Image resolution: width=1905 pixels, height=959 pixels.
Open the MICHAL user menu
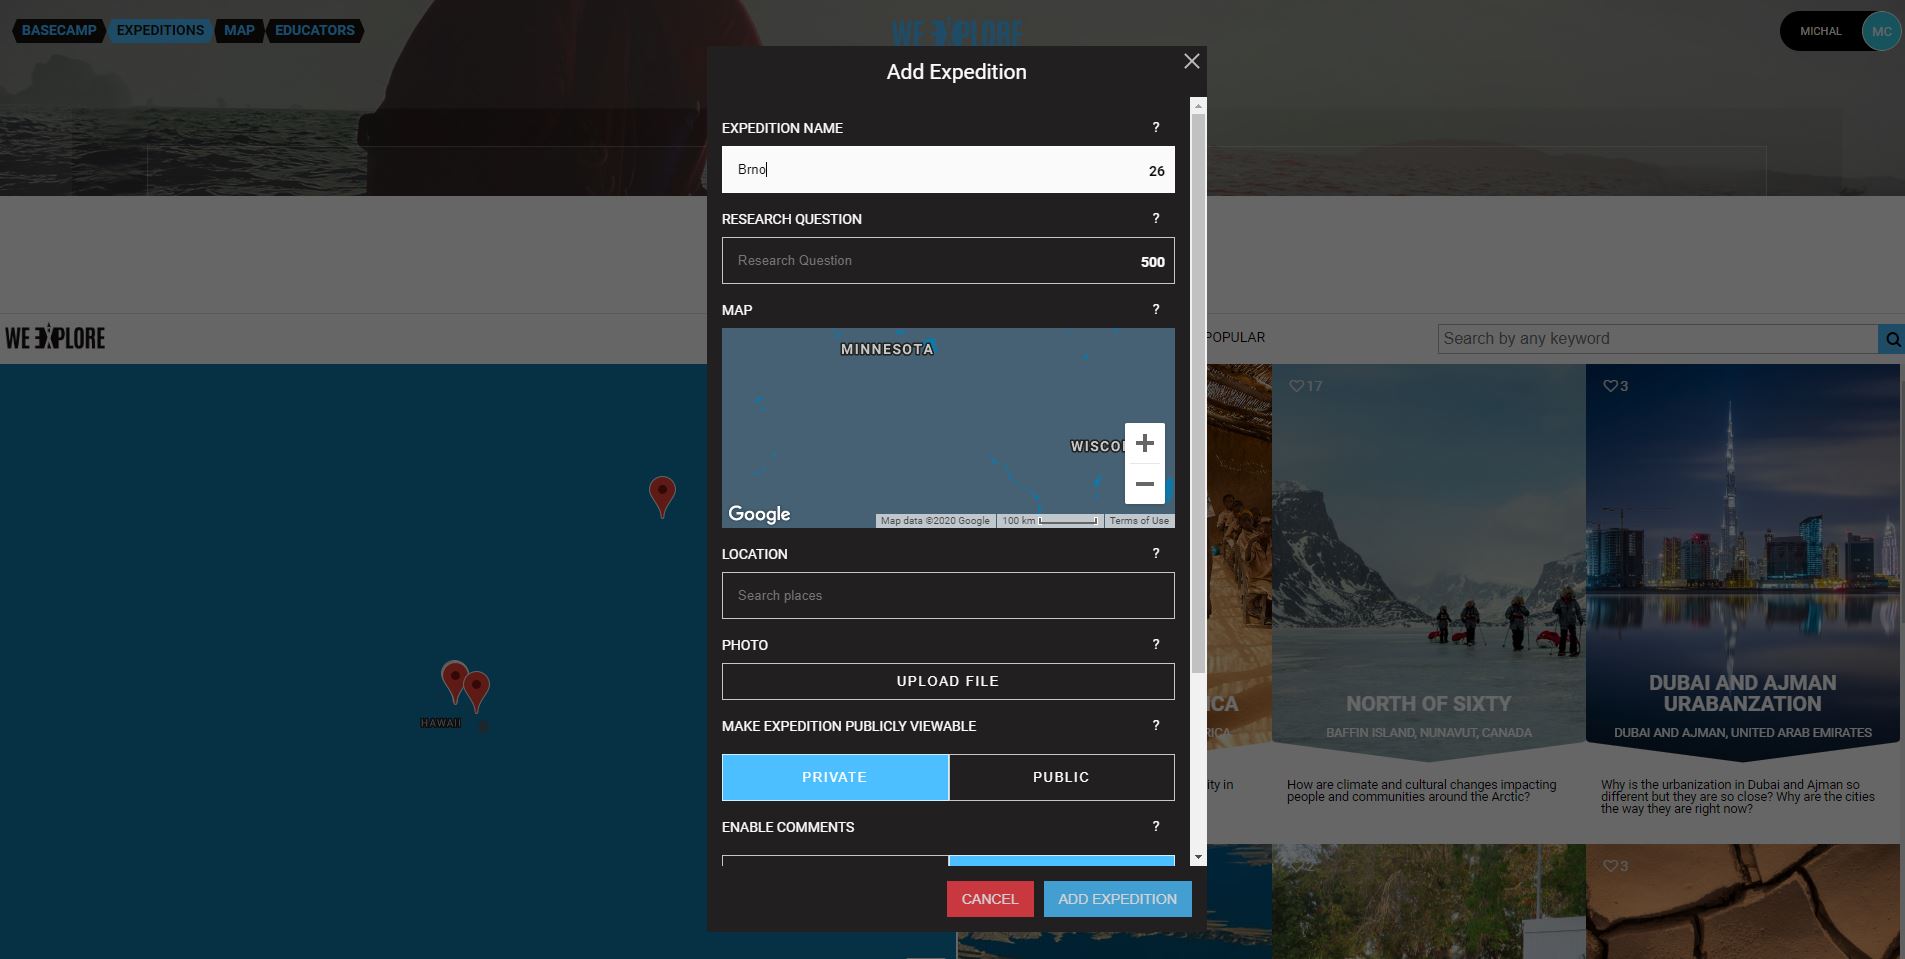[1820, 31]
